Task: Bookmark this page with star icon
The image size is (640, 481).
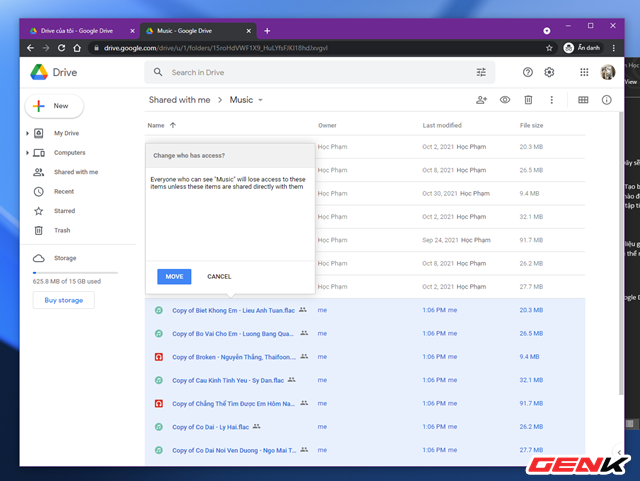Action: [549, 48]
